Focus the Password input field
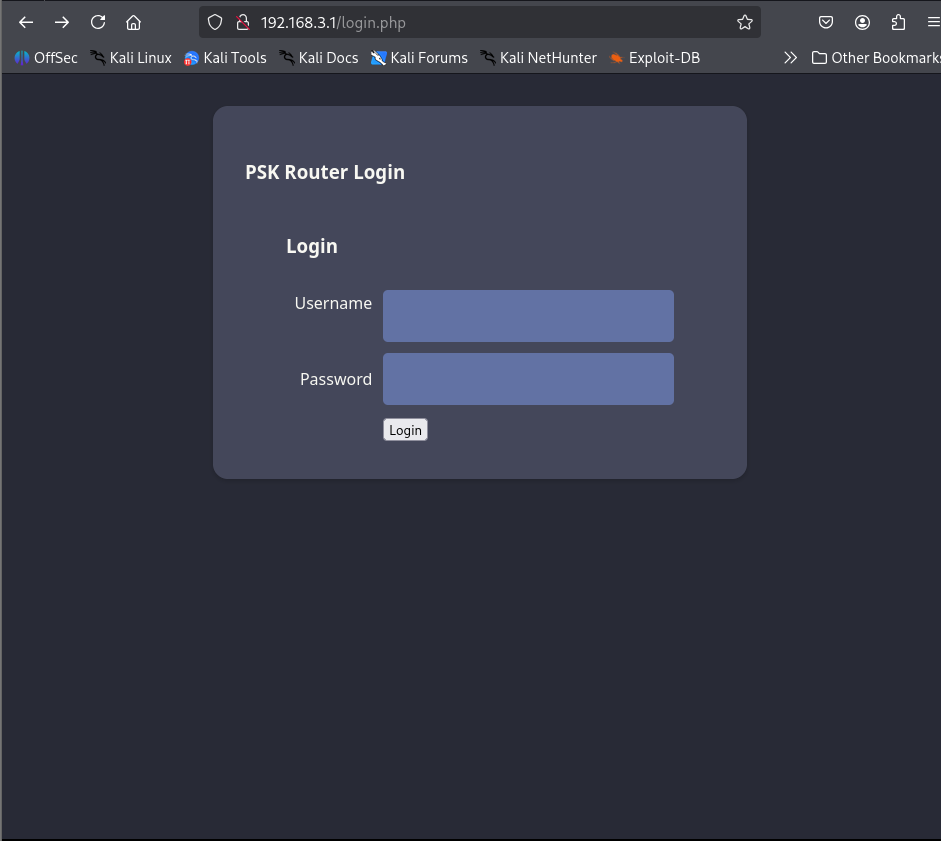 point(528,379)
